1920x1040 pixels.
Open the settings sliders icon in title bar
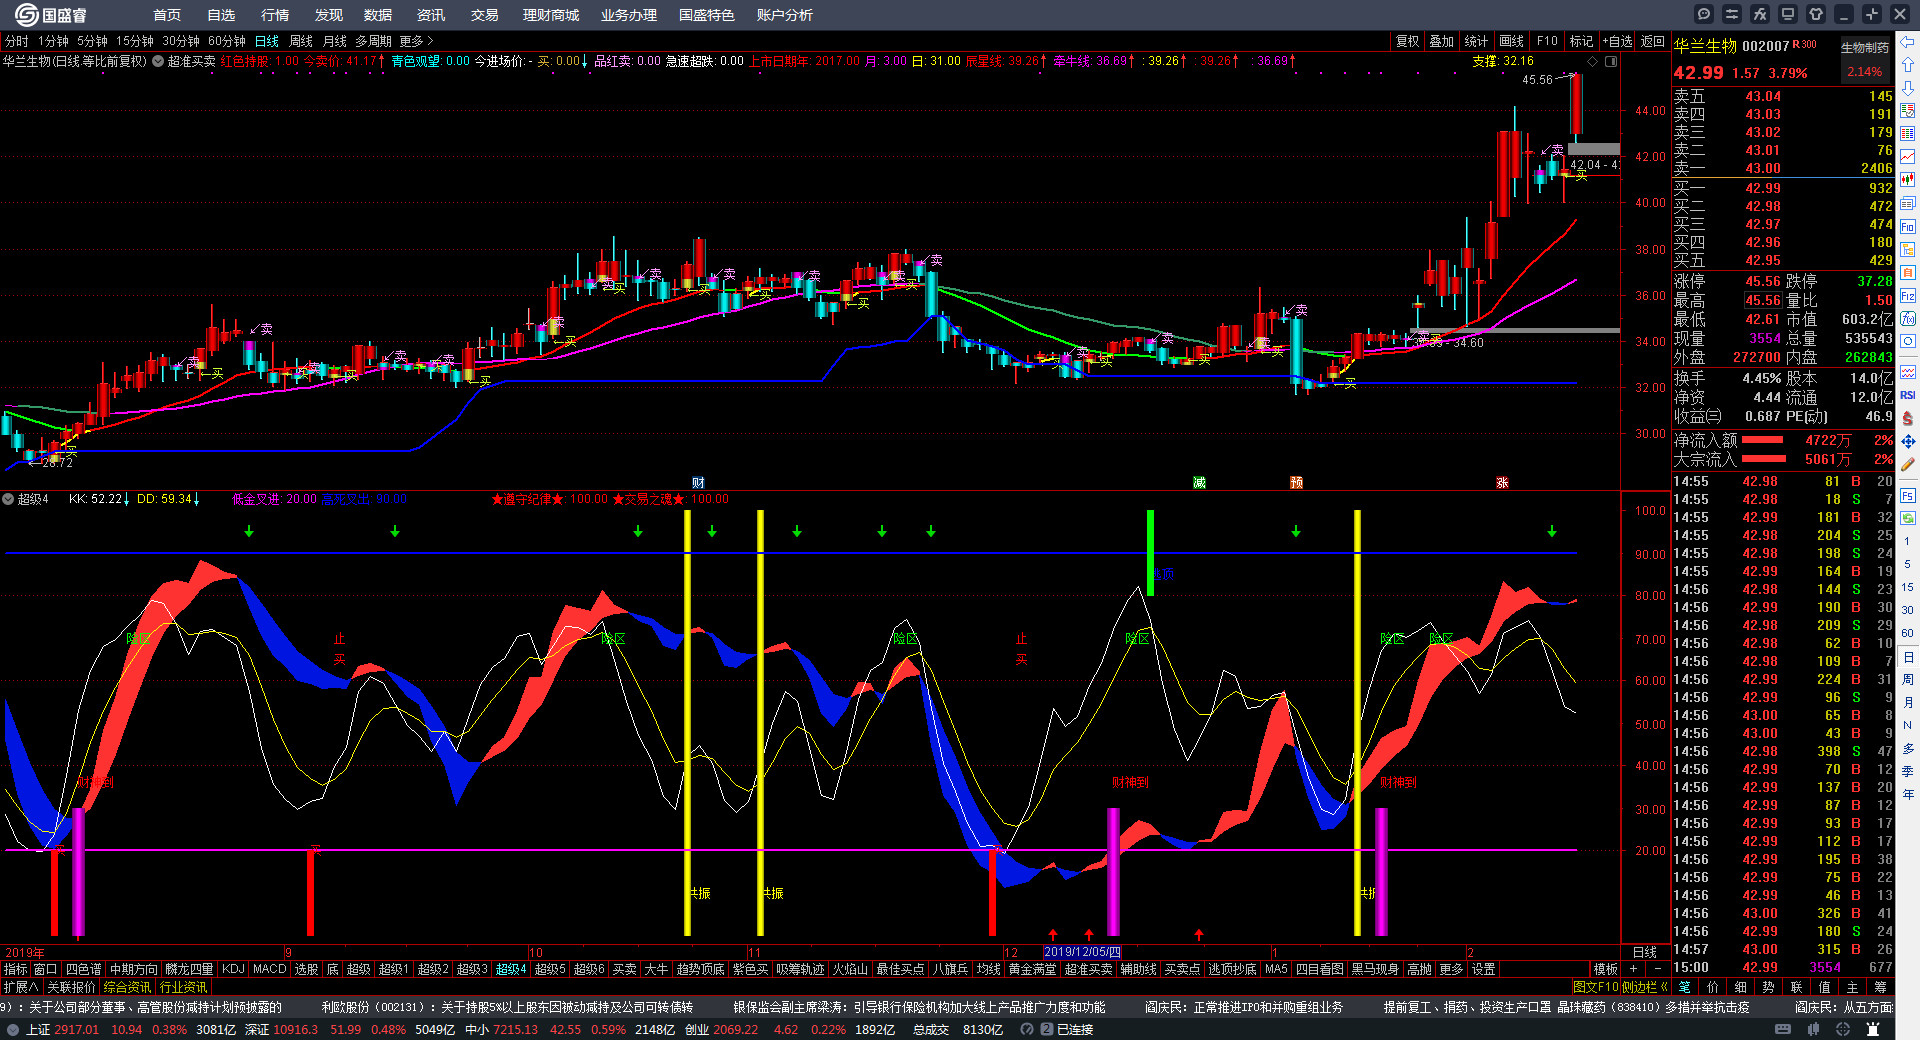point(1732,14)
